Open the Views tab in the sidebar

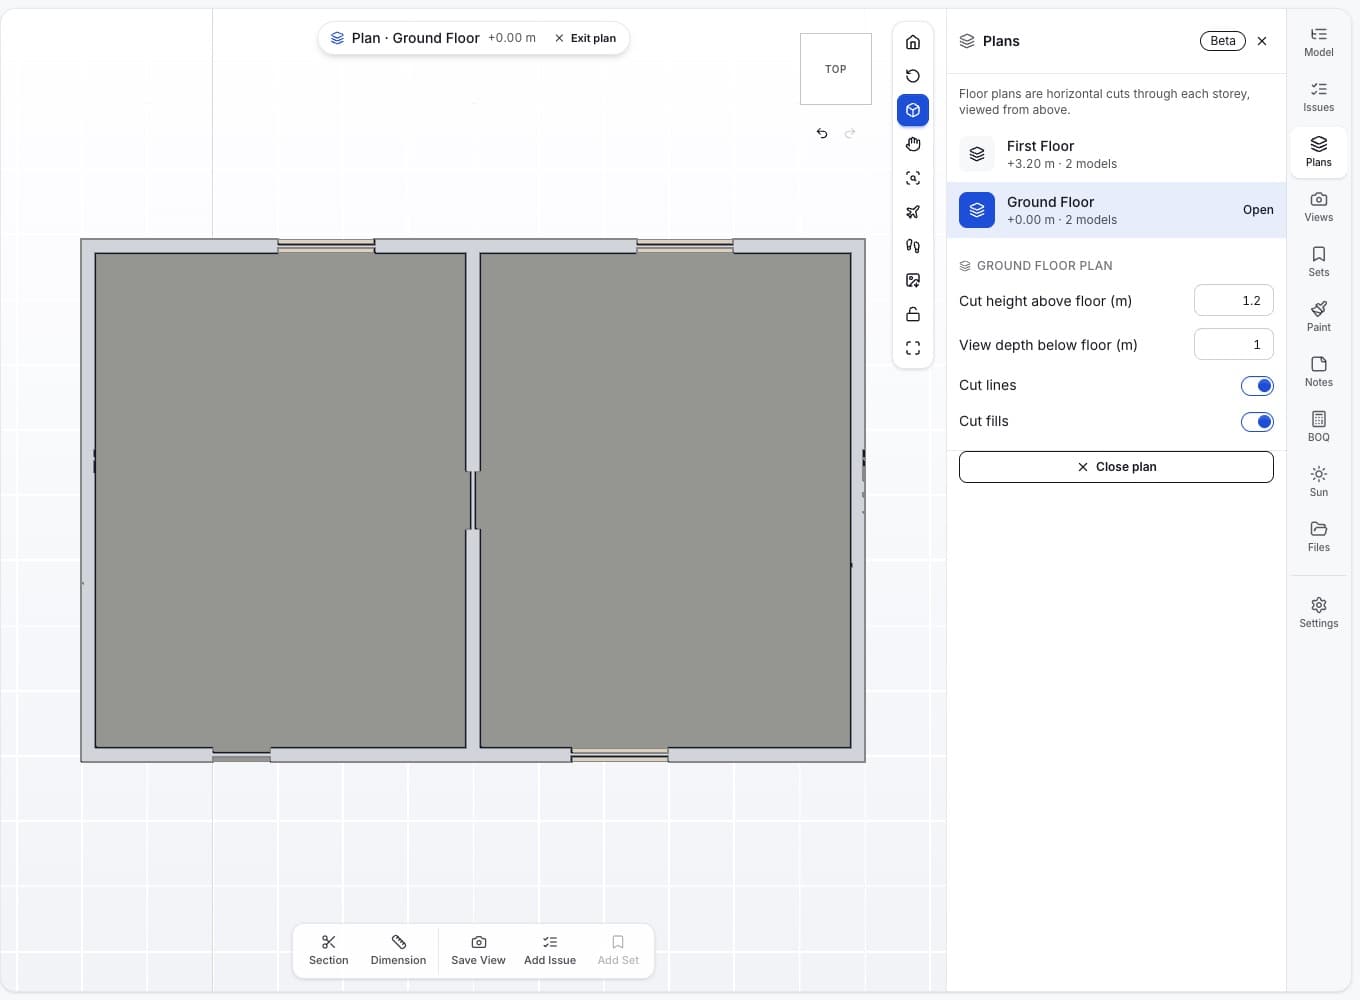1318,207
